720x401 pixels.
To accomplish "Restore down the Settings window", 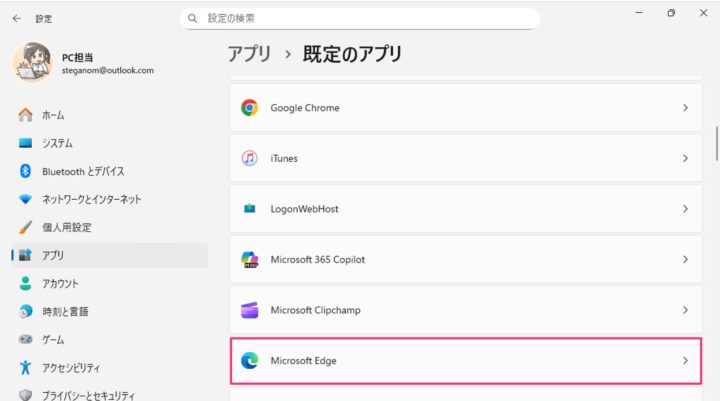I will tap(671, 13).
